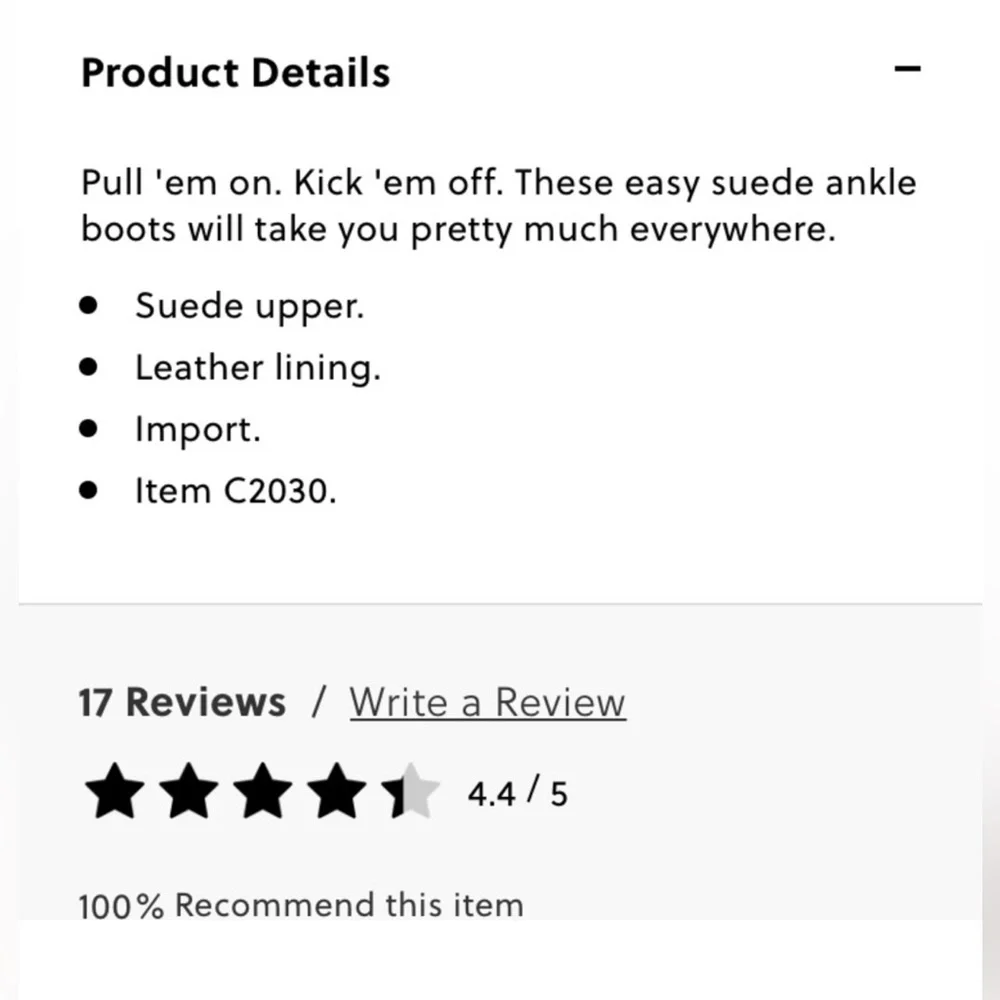
Task: Click the Leather lining bullet item
Action: (x=258, y=368)
